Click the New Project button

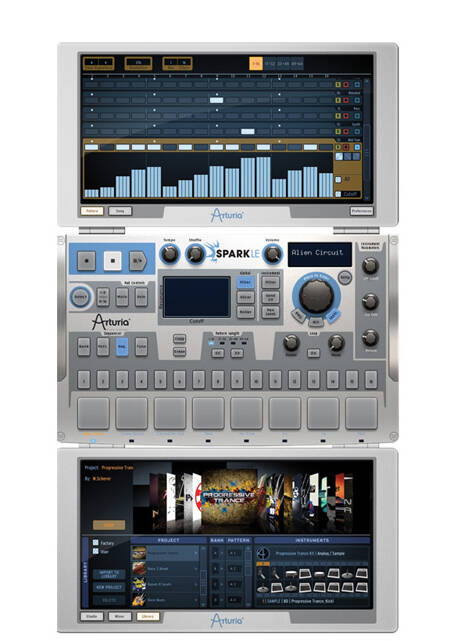109,587
